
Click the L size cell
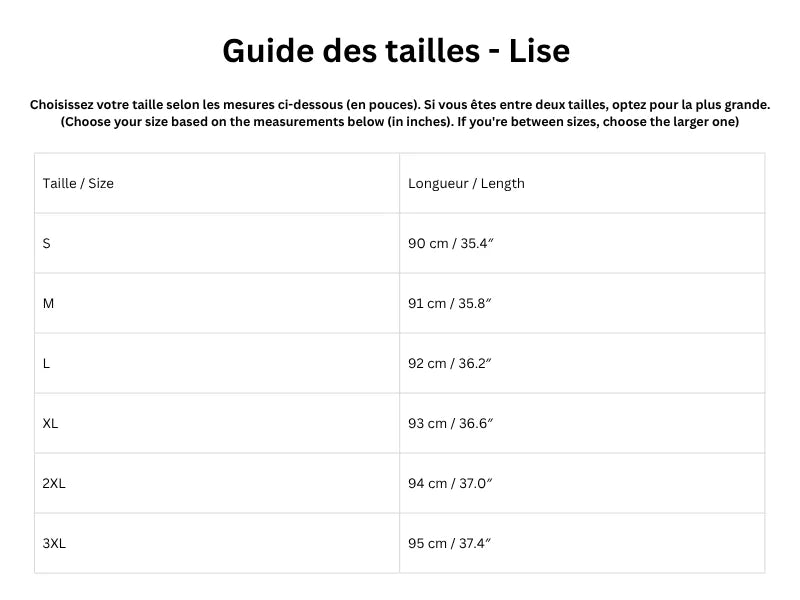[47, 363]
